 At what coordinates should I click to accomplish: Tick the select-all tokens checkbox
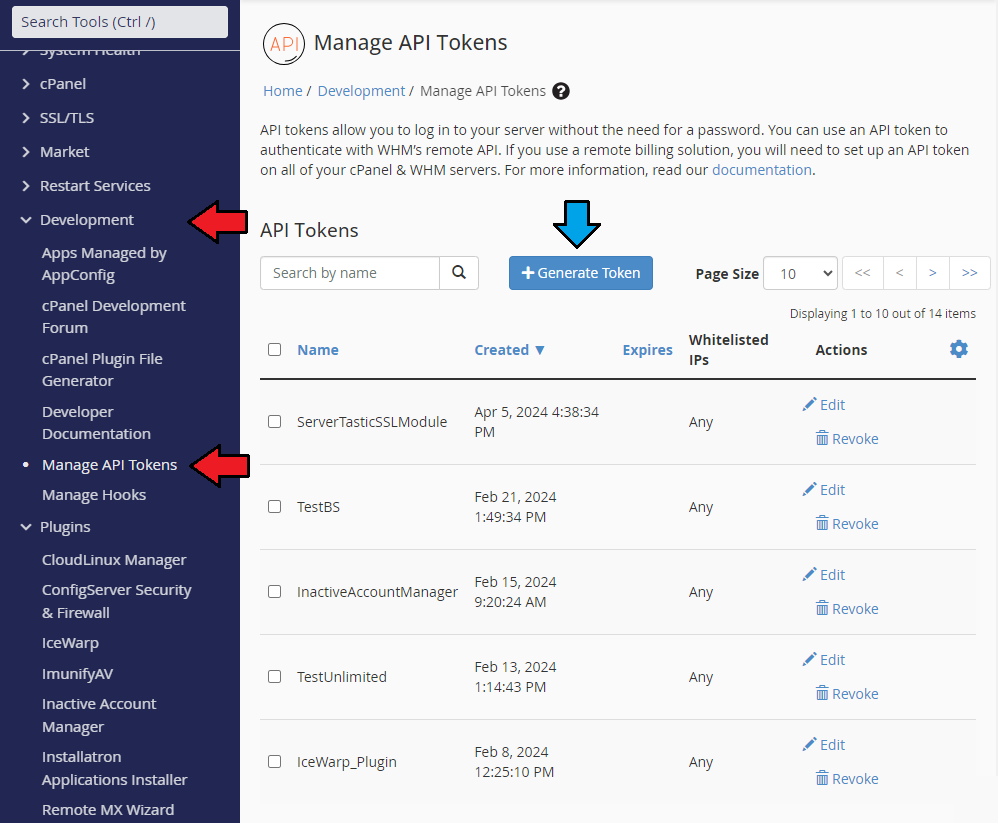tap(274, 349)
